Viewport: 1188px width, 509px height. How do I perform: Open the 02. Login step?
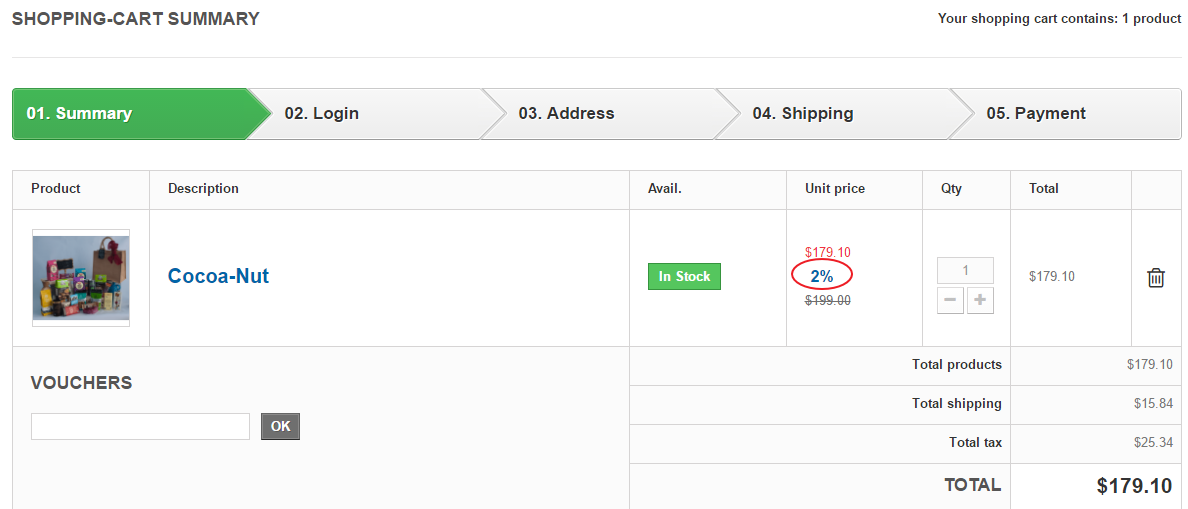pos(322,114)
